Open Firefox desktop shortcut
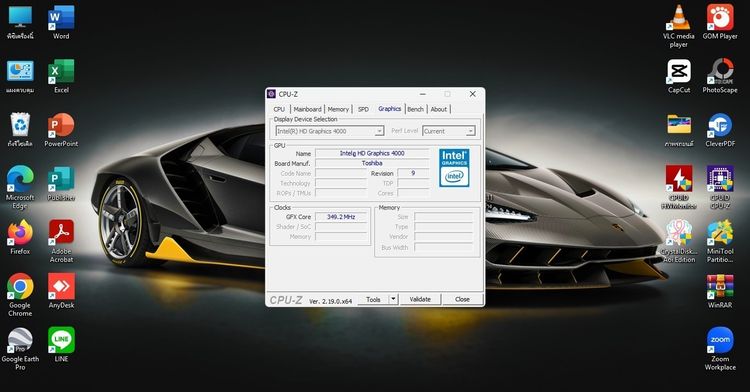 tap(20, 238)
